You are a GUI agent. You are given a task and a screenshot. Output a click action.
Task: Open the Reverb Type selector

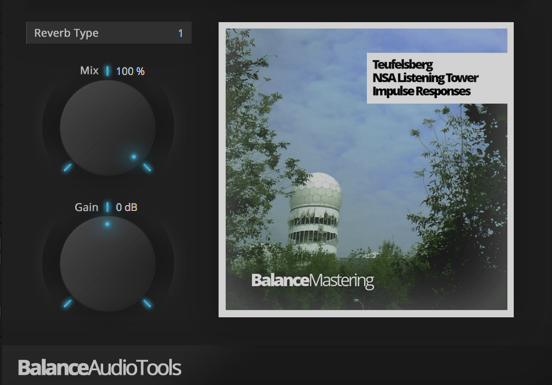[x=109, y=33]
